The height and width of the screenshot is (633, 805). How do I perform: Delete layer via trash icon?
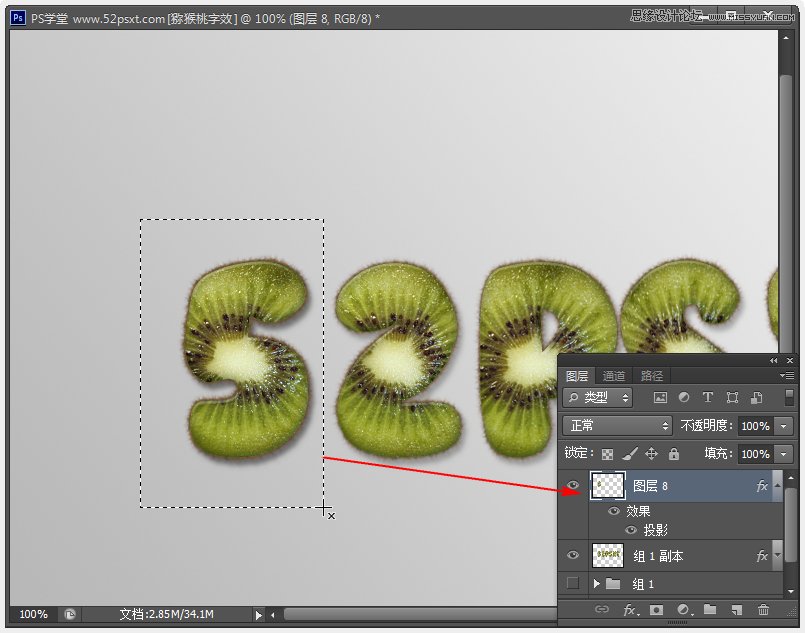click(x=764, y=610)
